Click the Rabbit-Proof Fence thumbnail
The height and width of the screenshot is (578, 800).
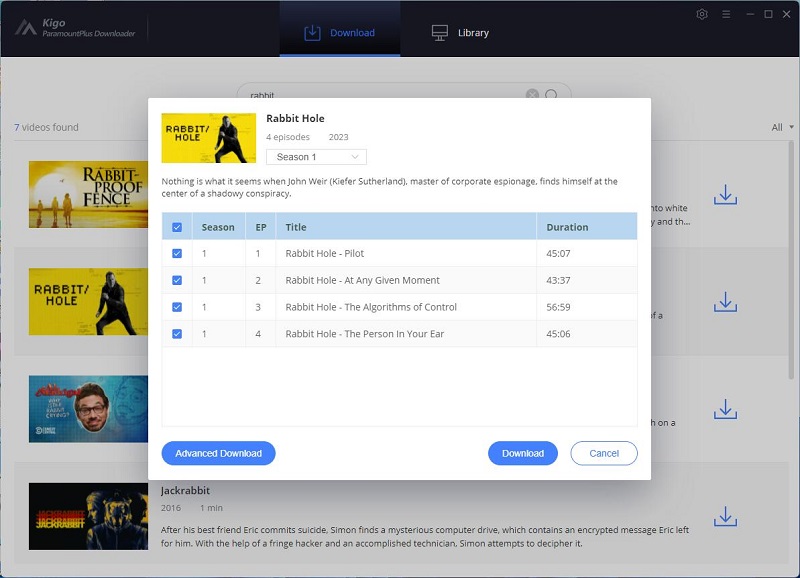88,194
